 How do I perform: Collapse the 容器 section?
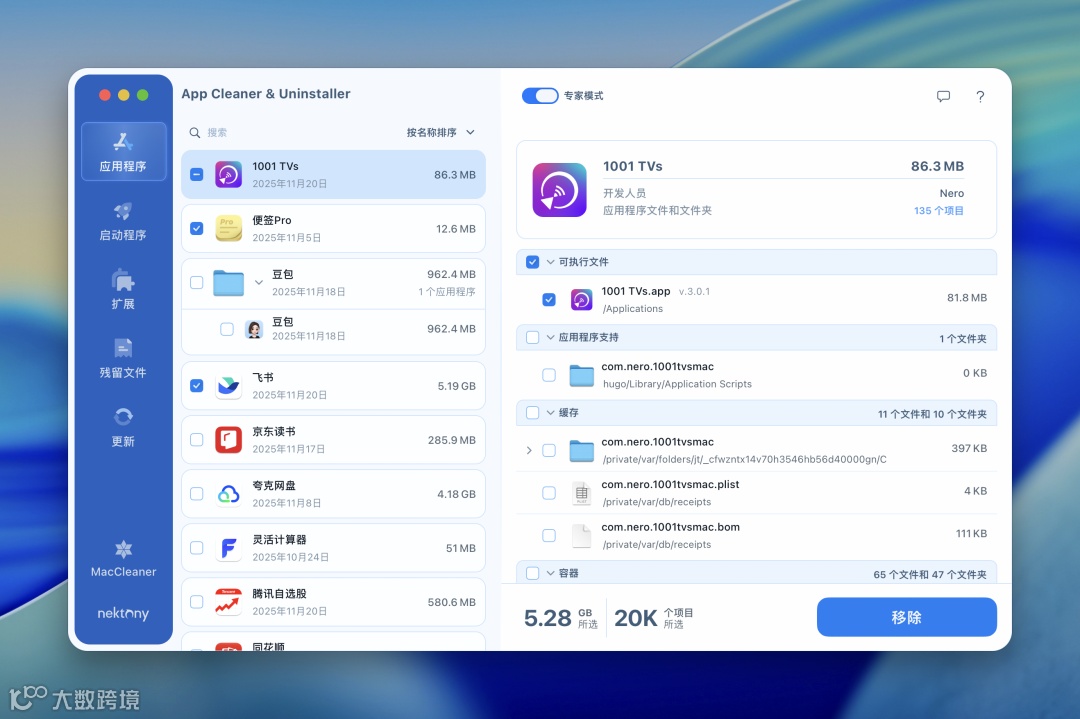pos(550,573)
